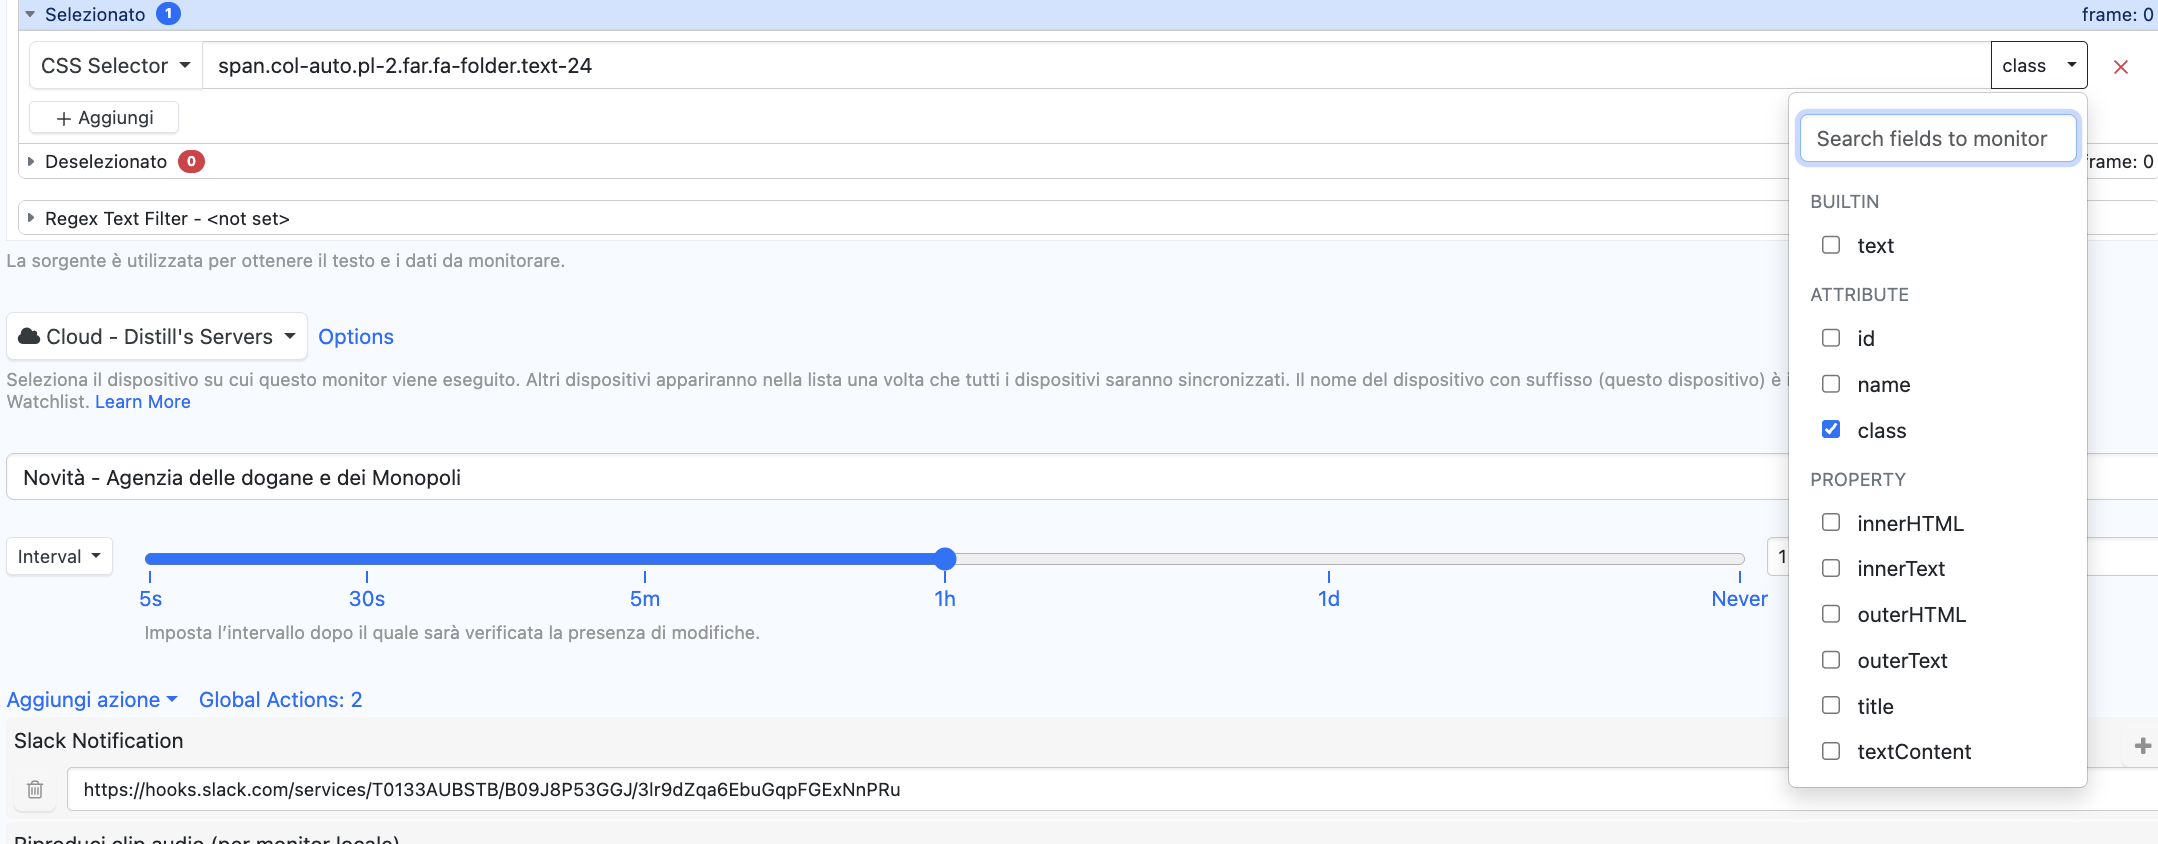2158x844 pixels.
Task: Uncheck the class attribute checkbox
Action: coord(1831,430)
